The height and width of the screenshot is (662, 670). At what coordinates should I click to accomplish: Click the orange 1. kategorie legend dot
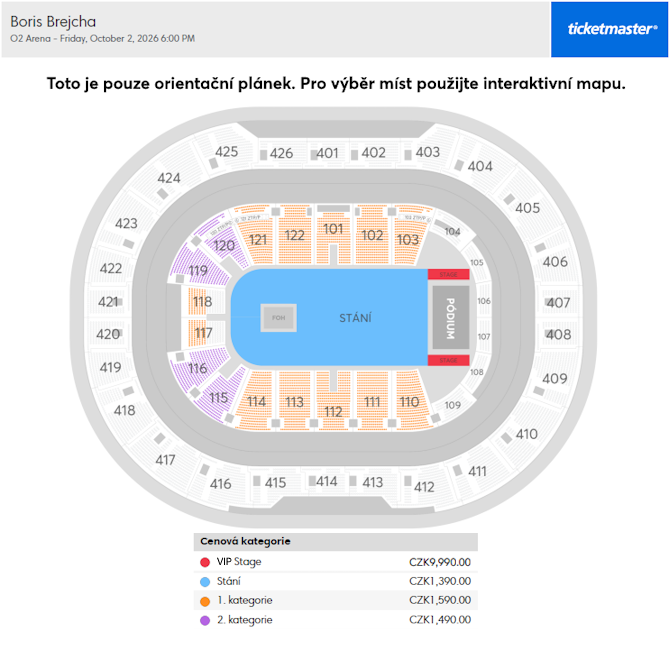pos(205,600)
